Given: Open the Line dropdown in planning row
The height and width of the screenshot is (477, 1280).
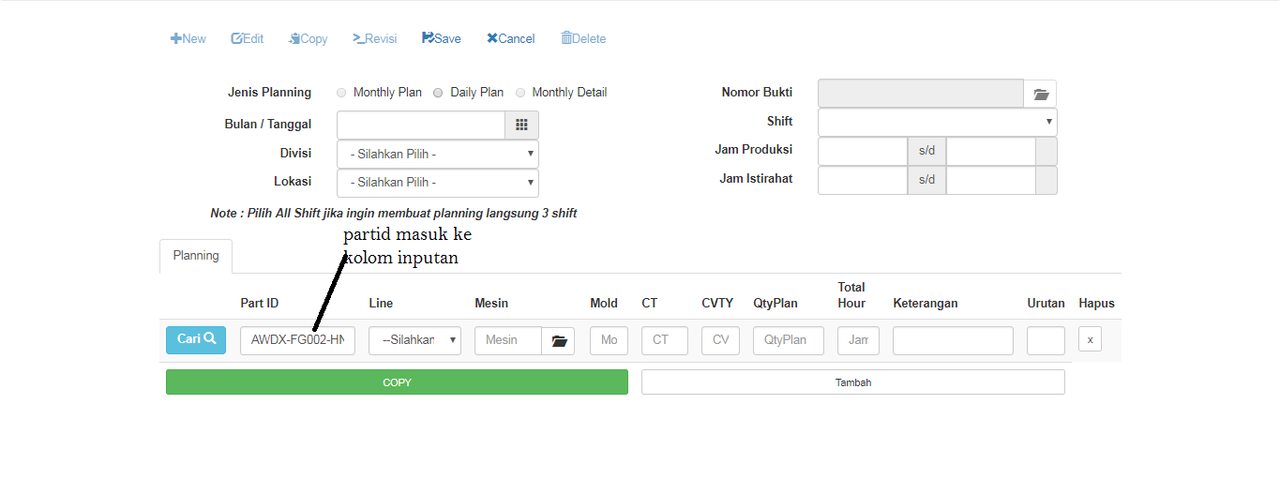Looking at the screenshot, I should [x=415, y=340].
